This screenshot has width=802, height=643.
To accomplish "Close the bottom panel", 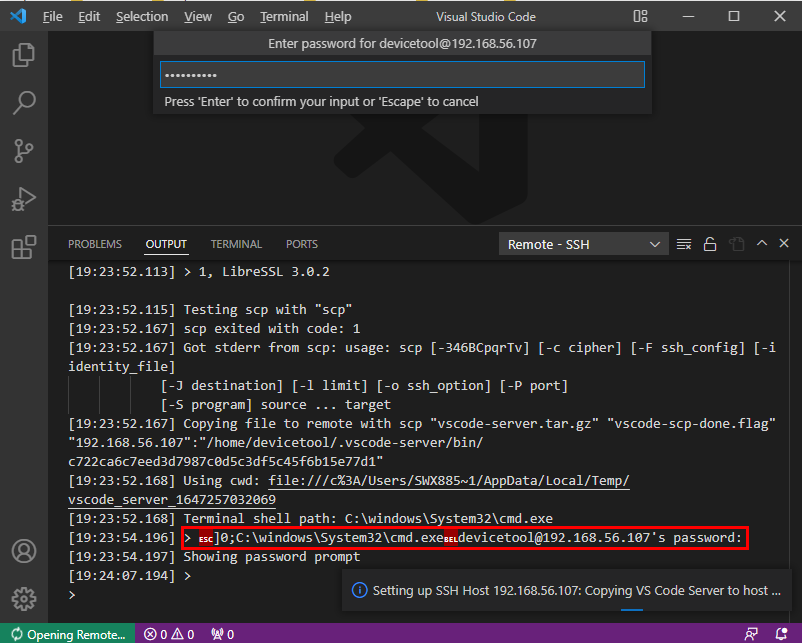I will 784,243.
